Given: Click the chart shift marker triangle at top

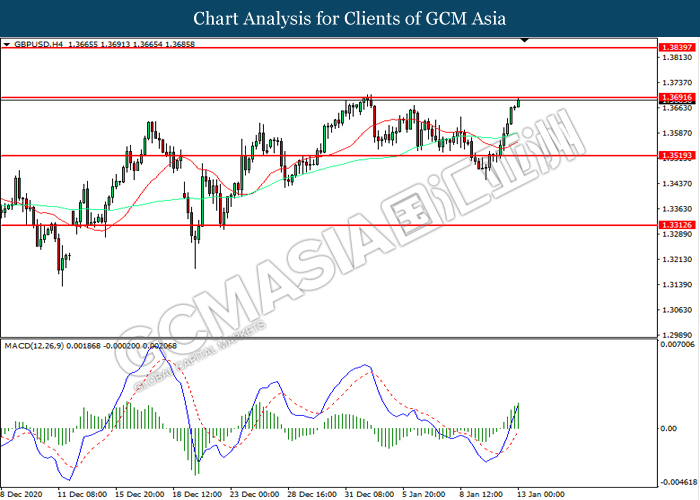Looking at the screenshot, I should click(525, 41).
